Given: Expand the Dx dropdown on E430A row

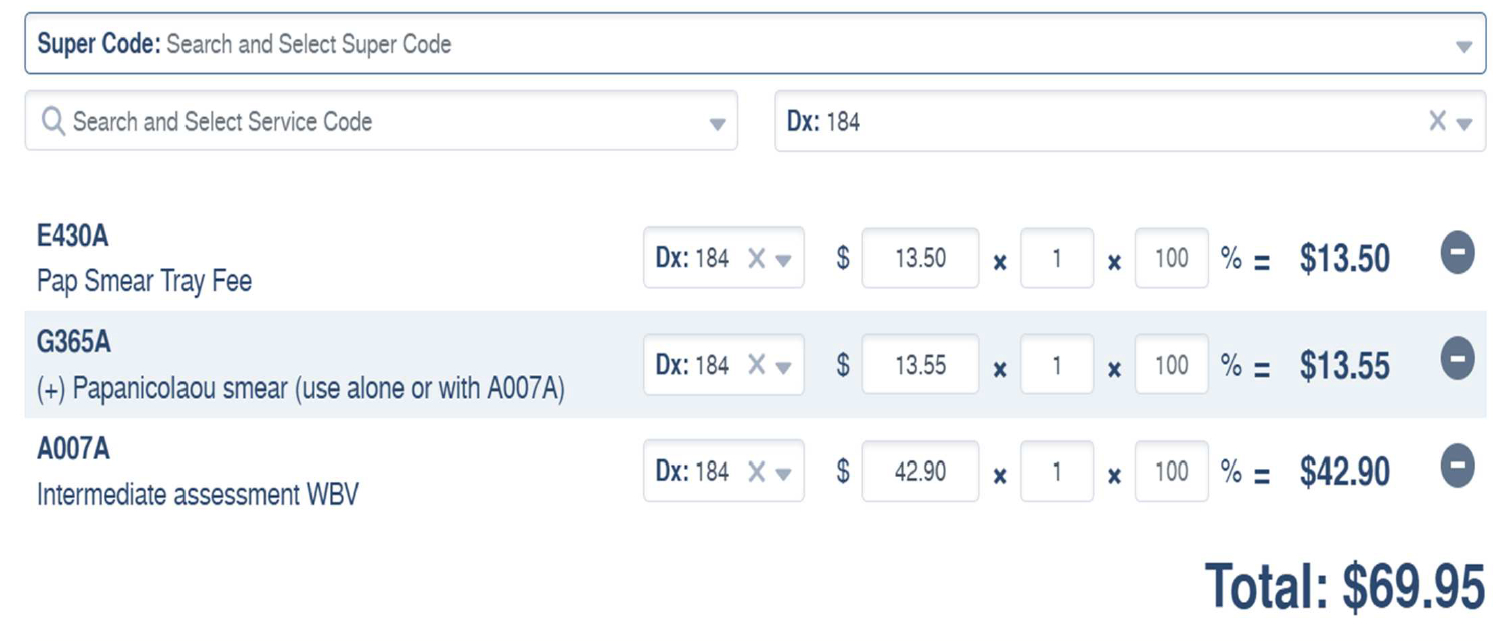Looking at the screenshot, I should 784,261.
